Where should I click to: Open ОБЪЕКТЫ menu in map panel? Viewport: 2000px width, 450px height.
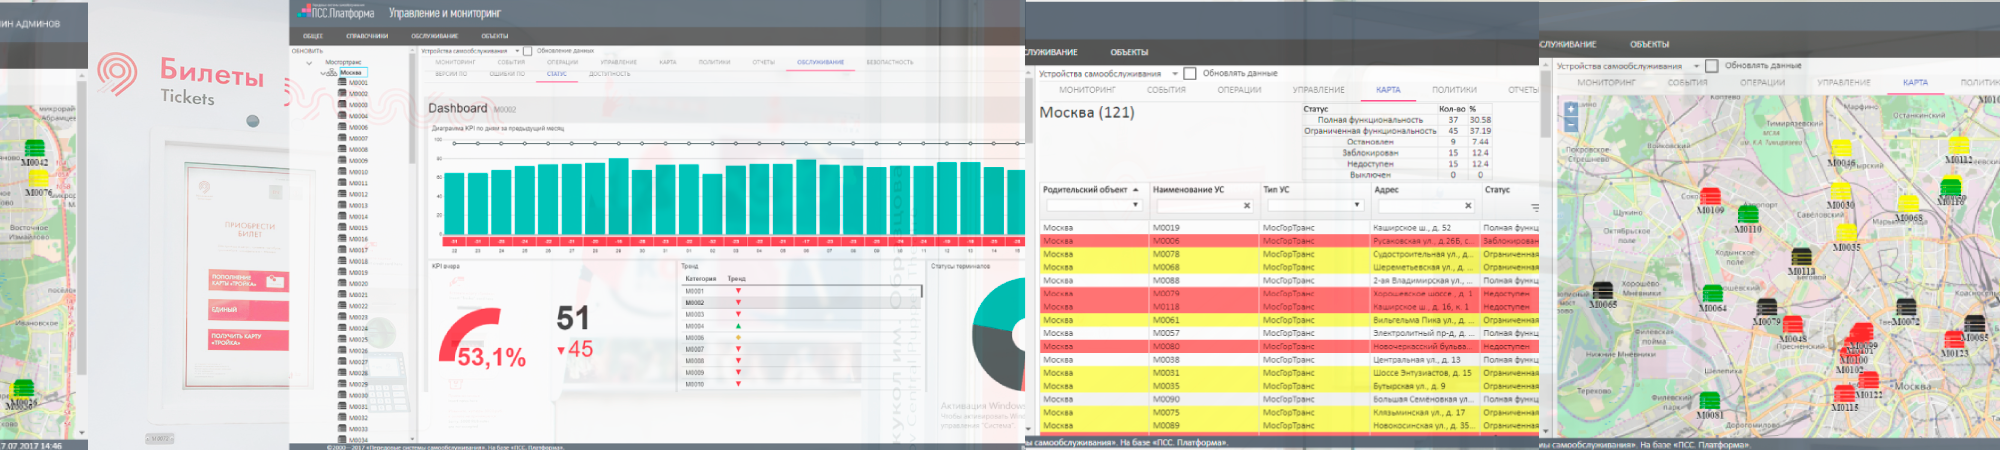click(1649, 44)
